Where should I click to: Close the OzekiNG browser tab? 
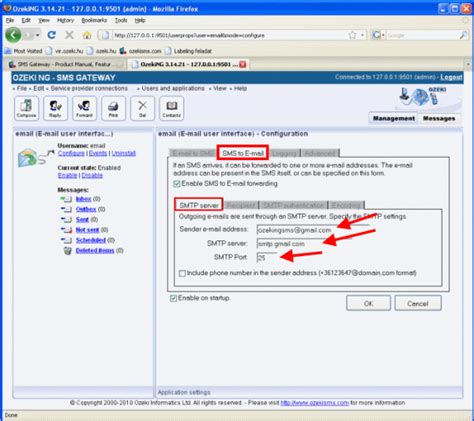pos(243,64)
